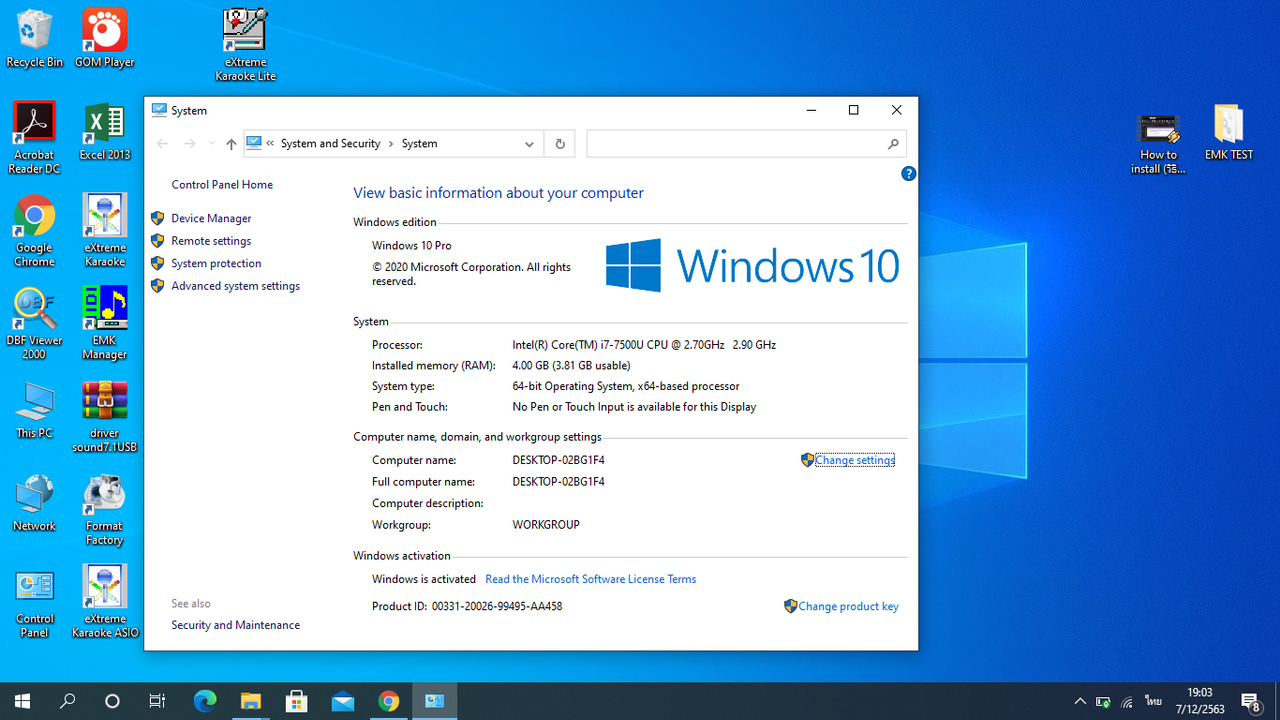Viewport: 1280px width, 720px height.
Task: Click the taskbar clock and date
Action: coord(1199,701)
